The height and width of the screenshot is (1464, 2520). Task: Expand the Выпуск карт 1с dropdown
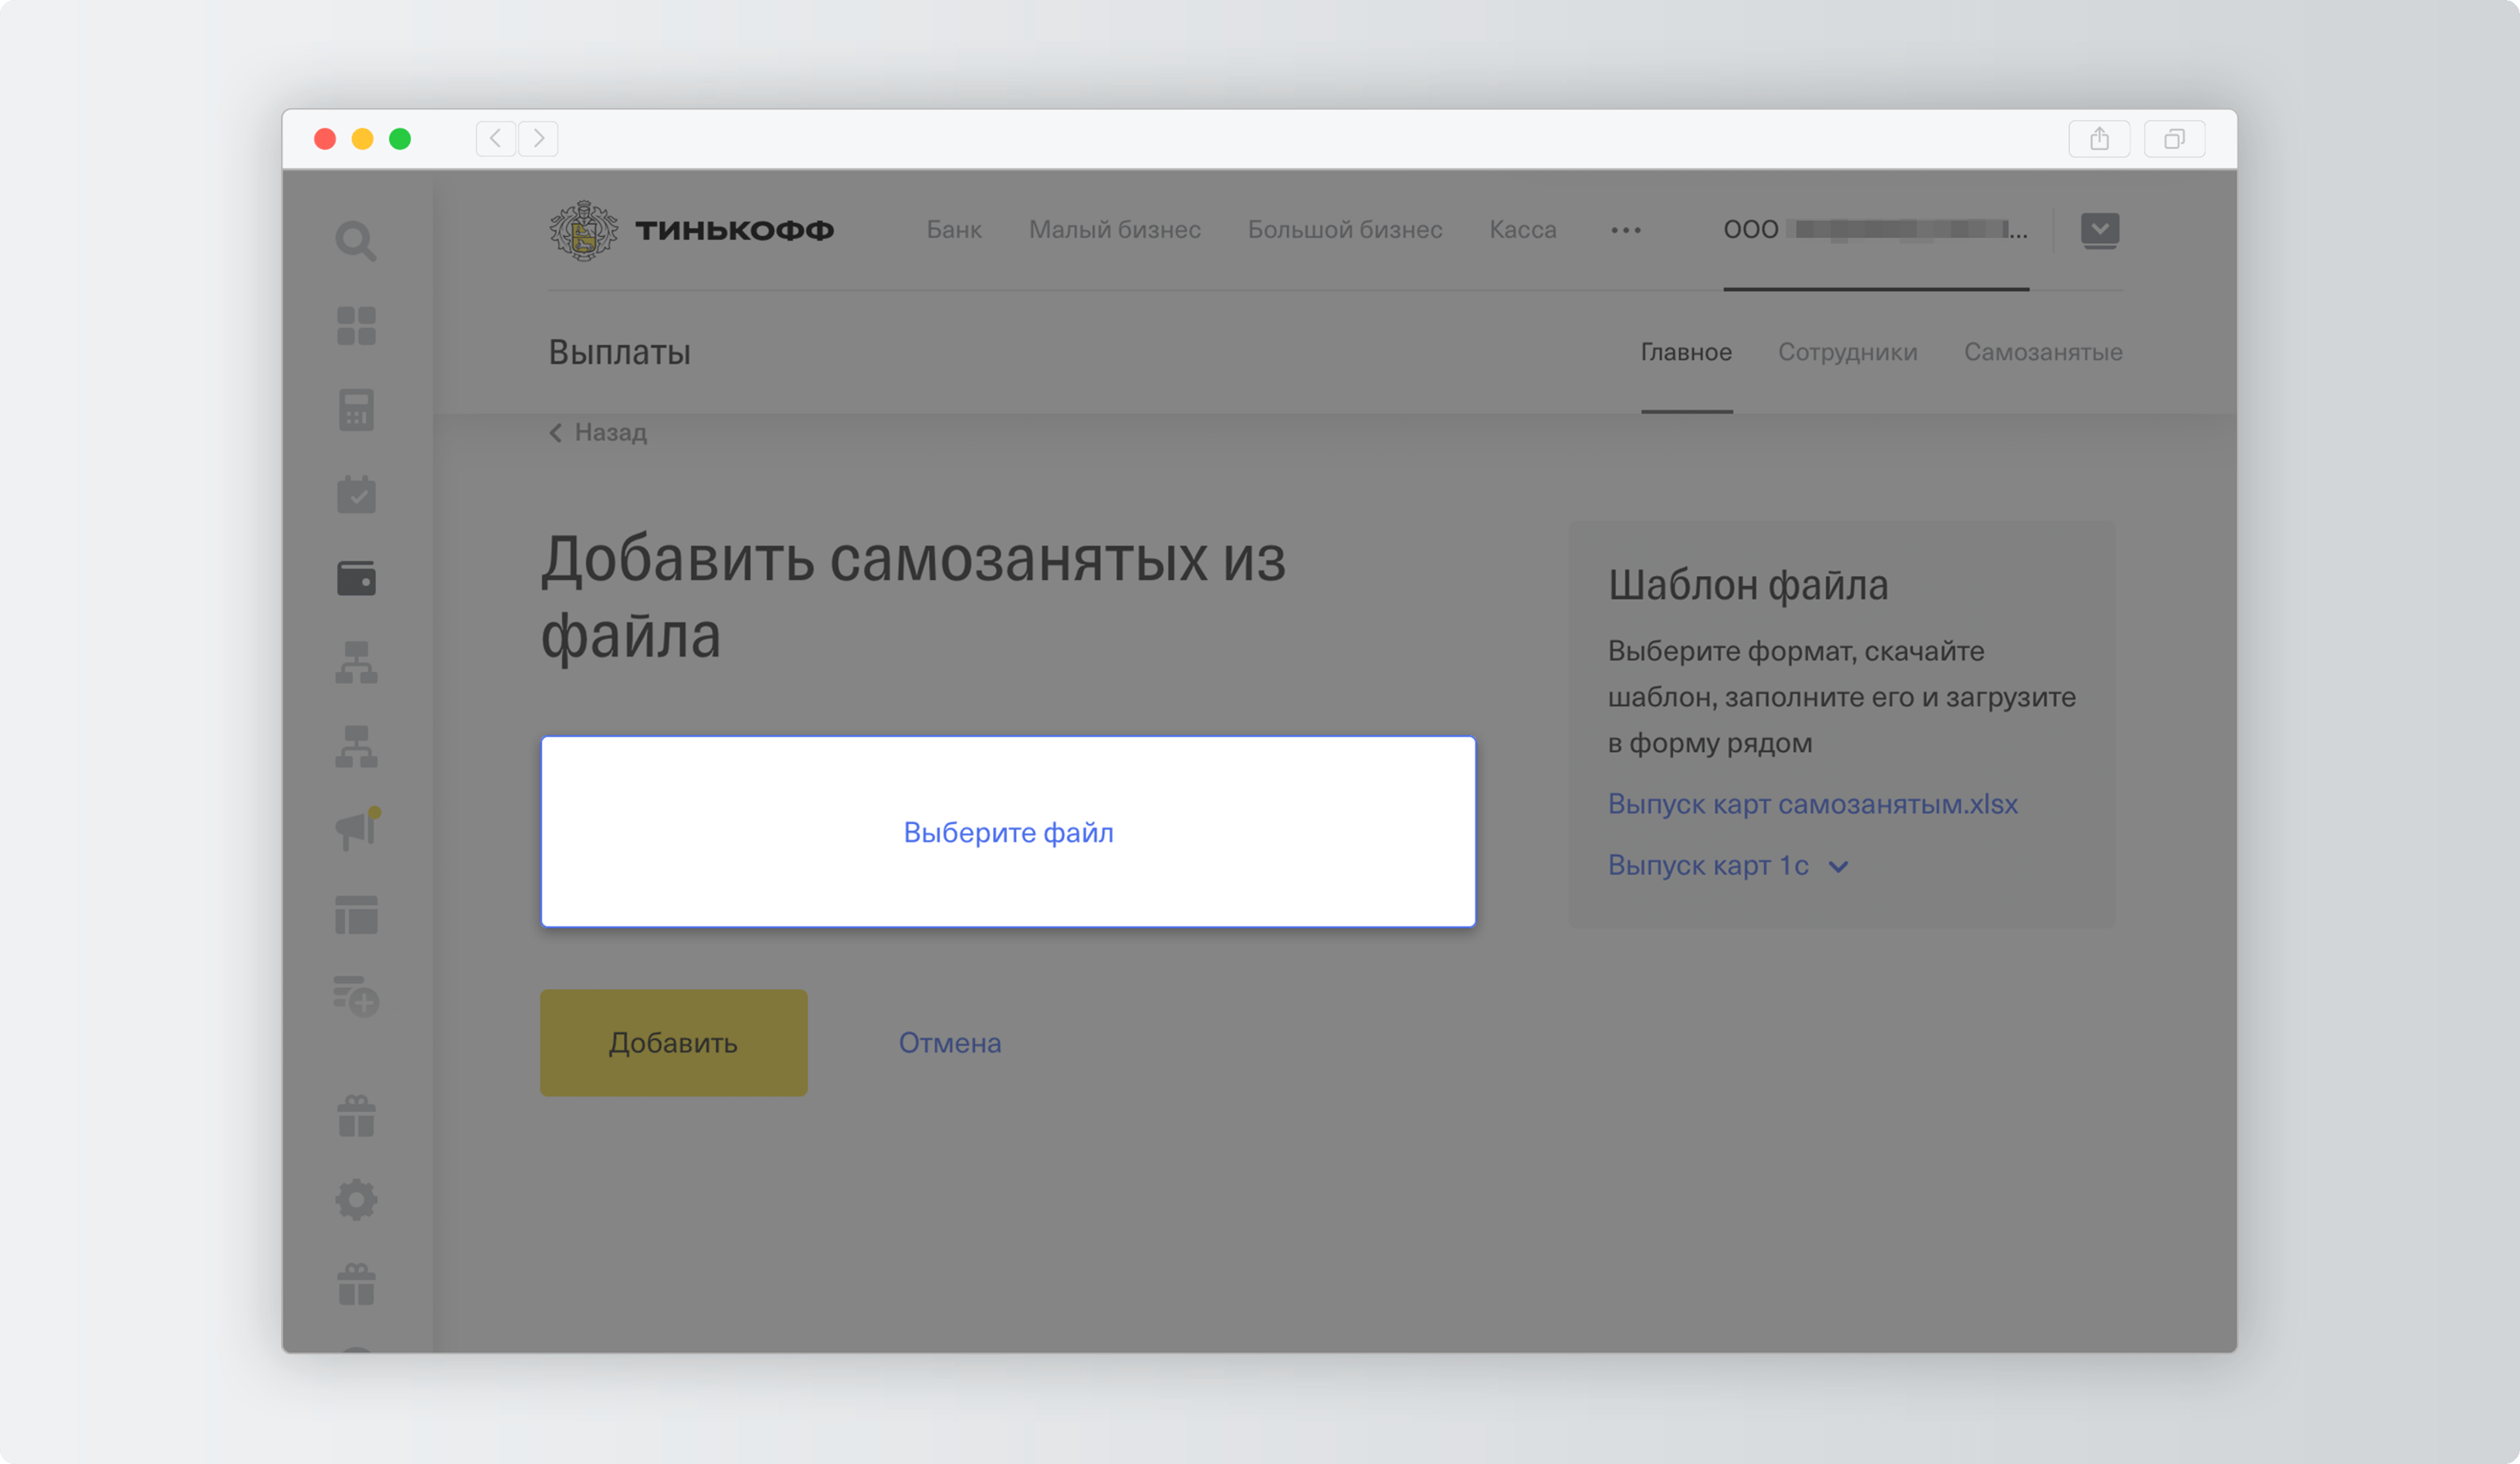1727,866
